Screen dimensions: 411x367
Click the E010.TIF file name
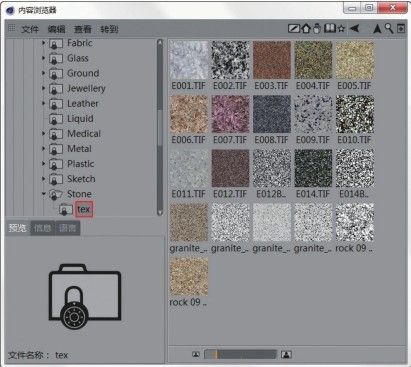[x=354, y=140]
